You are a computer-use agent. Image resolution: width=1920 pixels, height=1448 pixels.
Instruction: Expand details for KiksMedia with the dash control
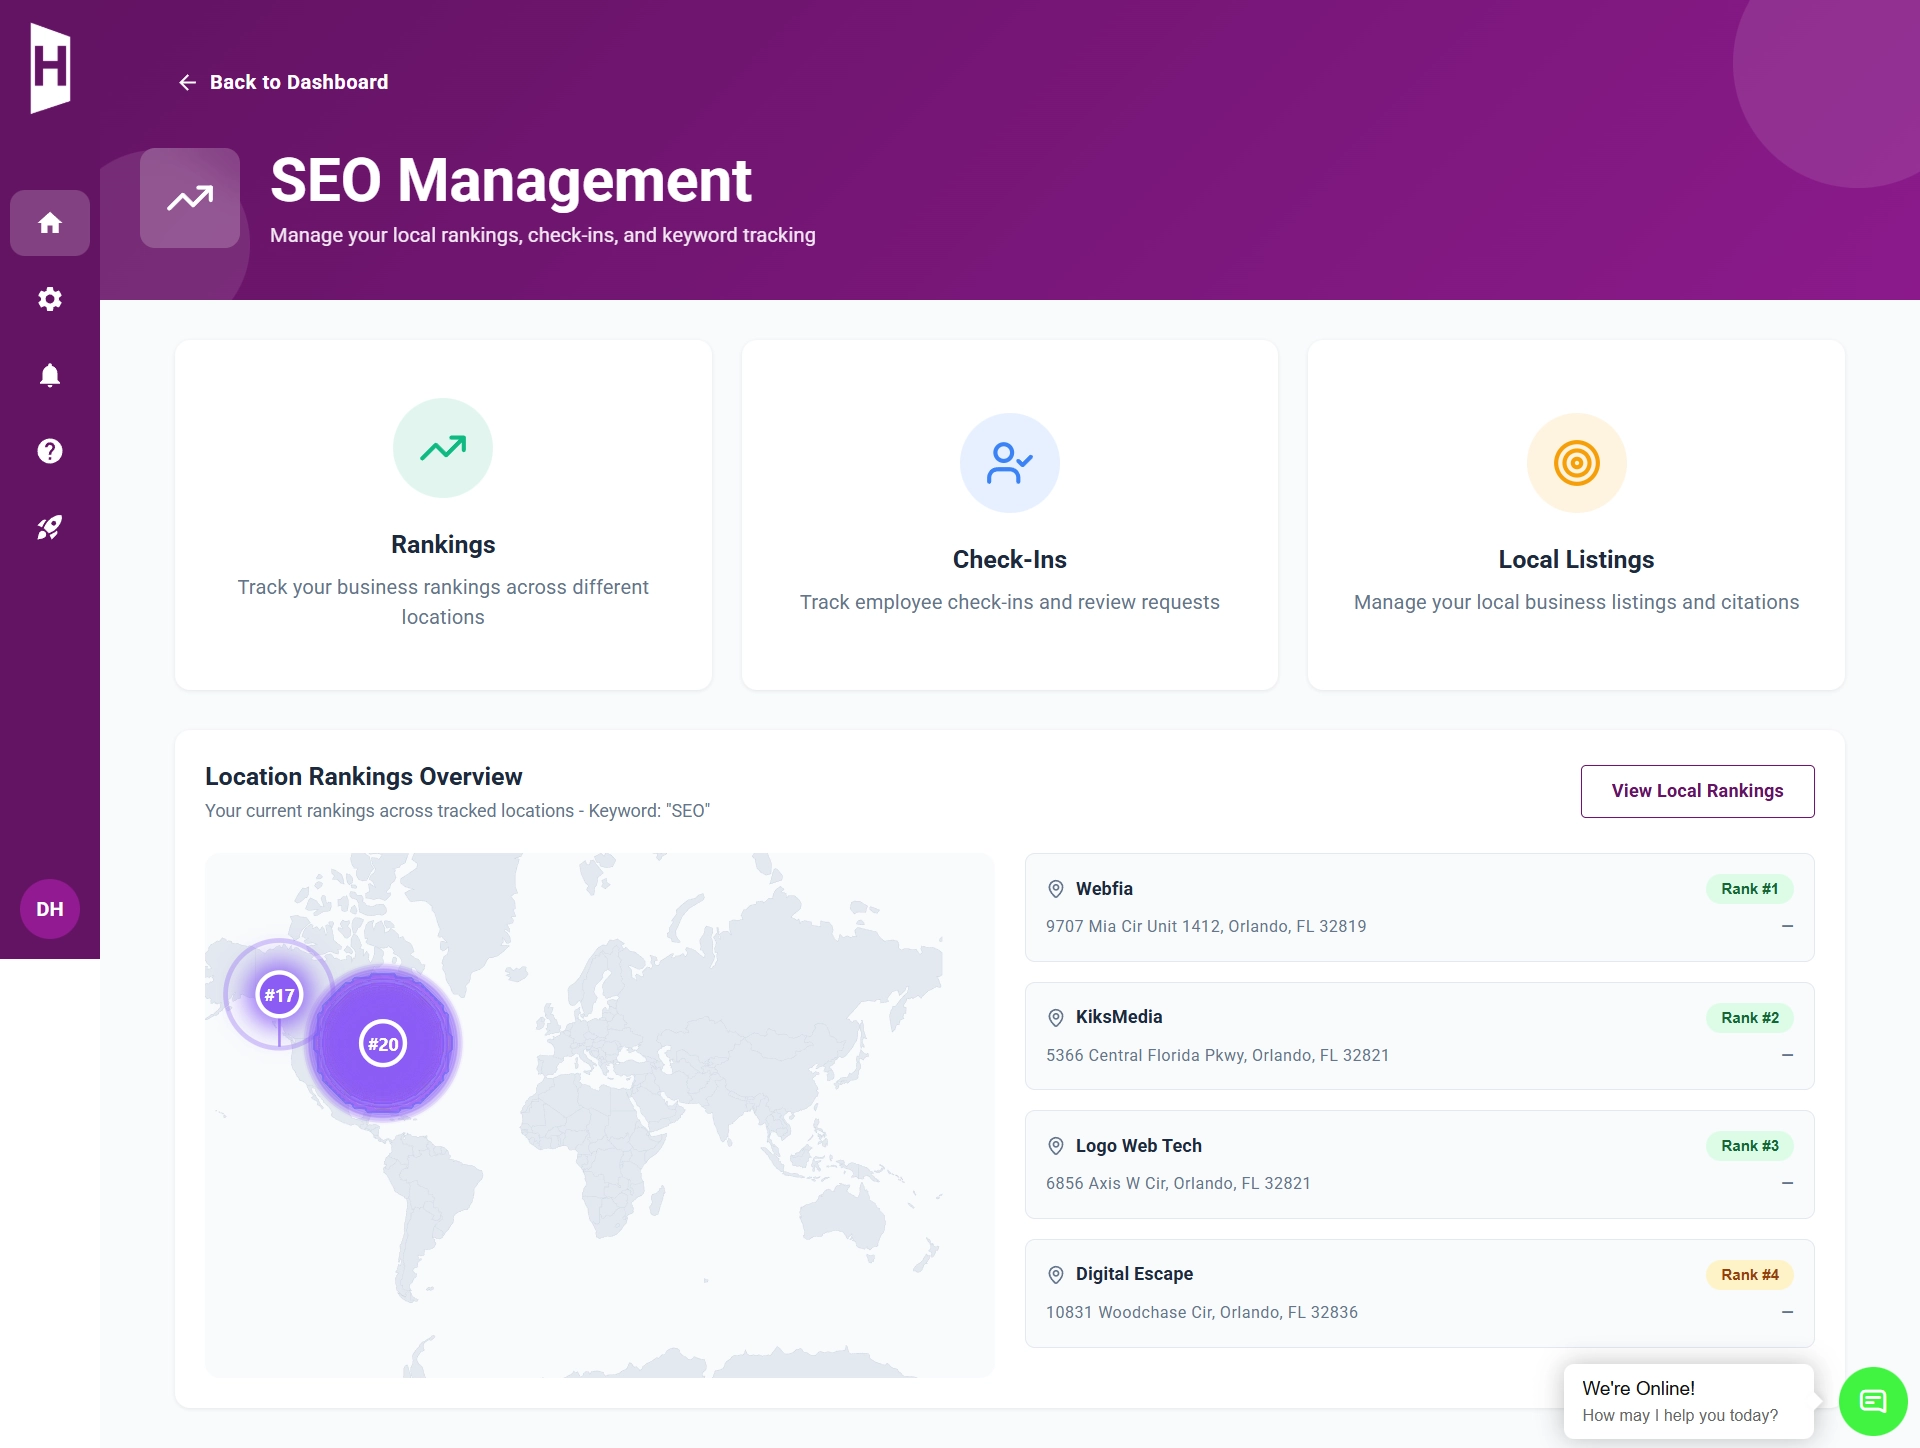pyautogui.click(x=1787, y=1055)
